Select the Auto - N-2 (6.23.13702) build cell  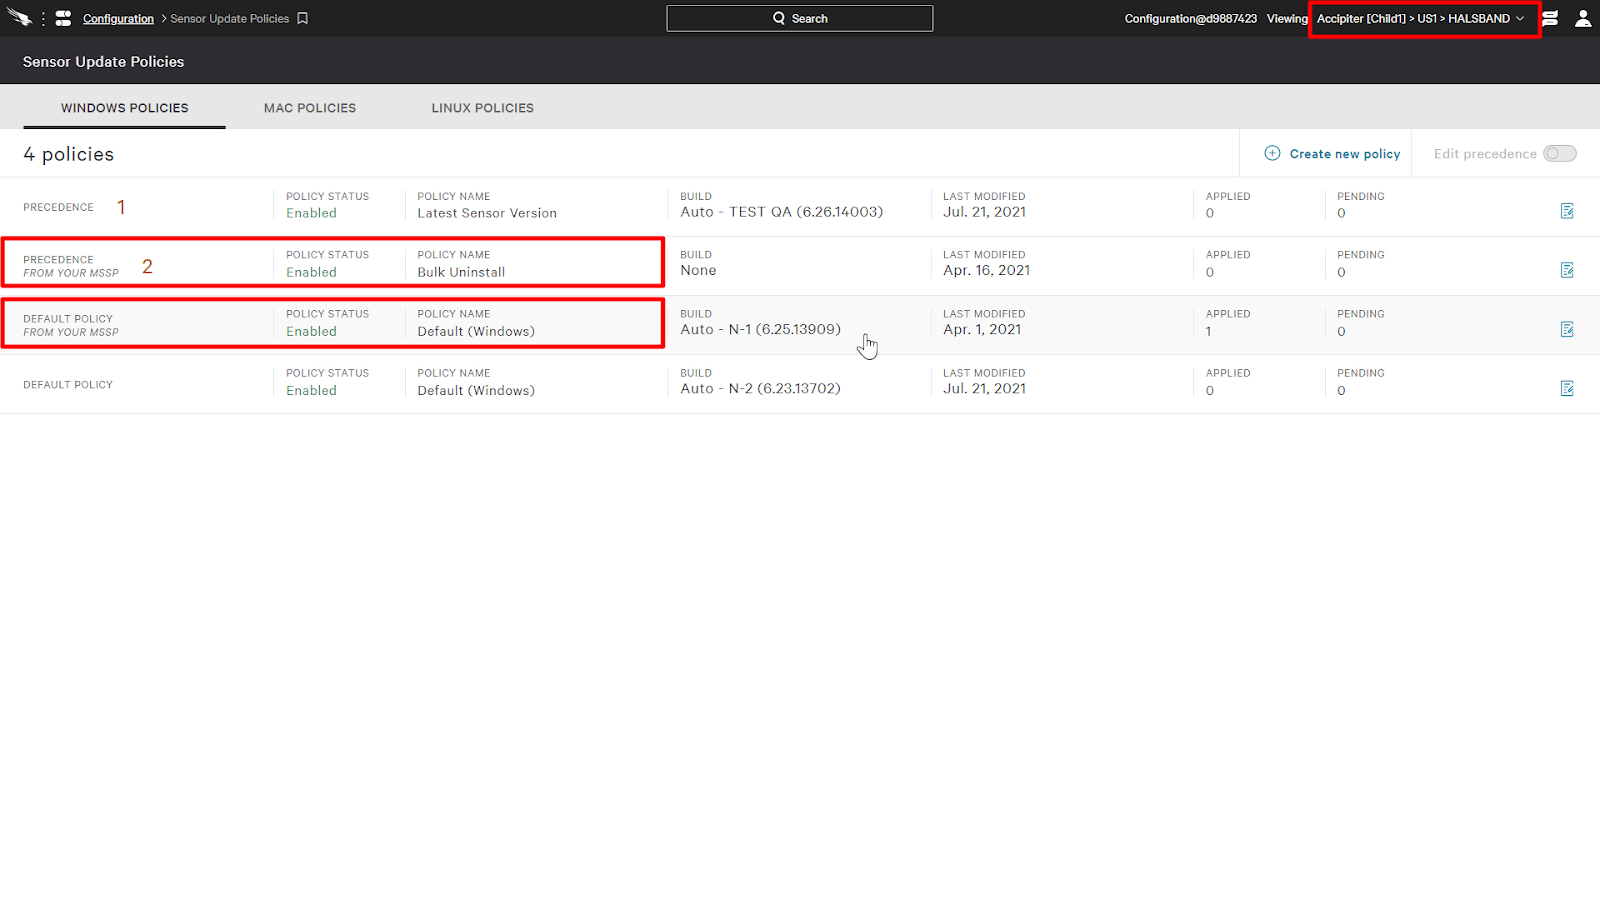click(x=761, y=388)
